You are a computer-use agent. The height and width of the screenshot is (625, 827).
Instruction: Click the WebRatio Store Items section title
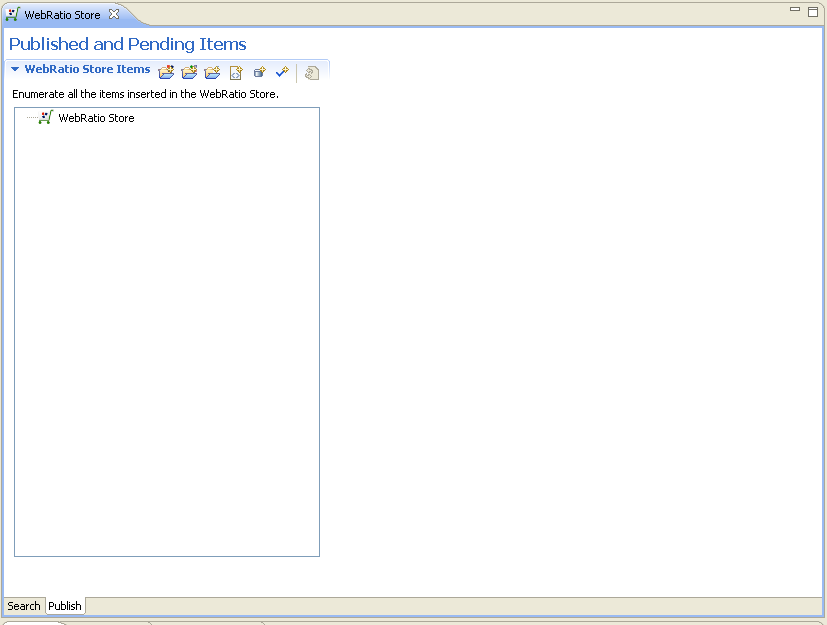(x=88, y=69)
